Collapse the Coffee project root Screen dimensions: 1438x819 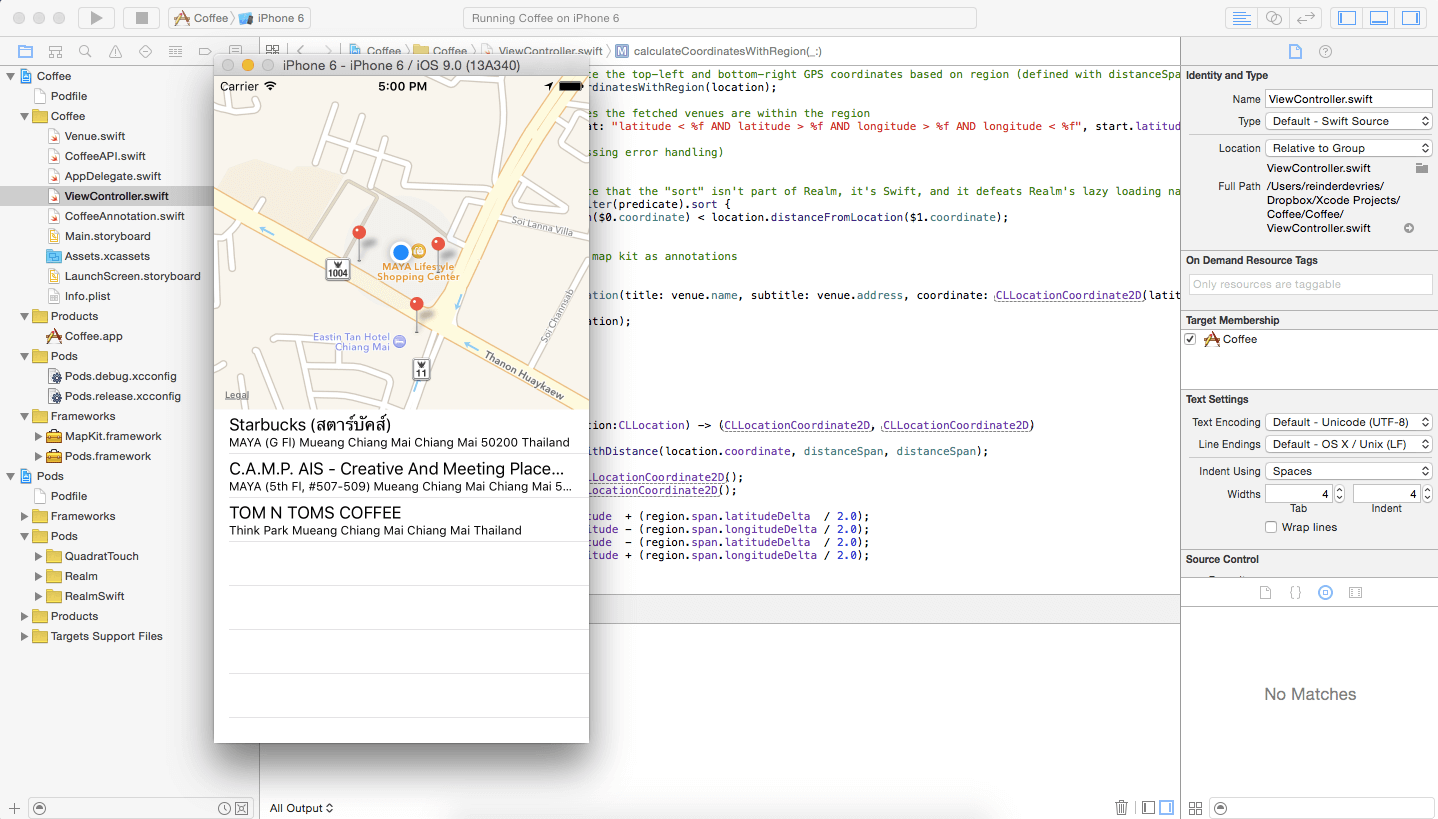coord(10,76)
